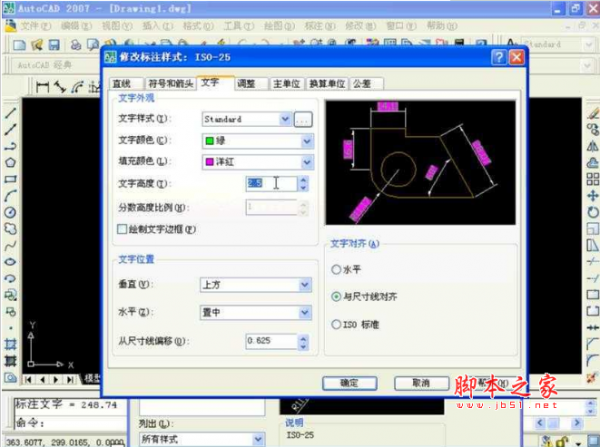Open 修改 menu
The image size is (600, 447).
360,26
